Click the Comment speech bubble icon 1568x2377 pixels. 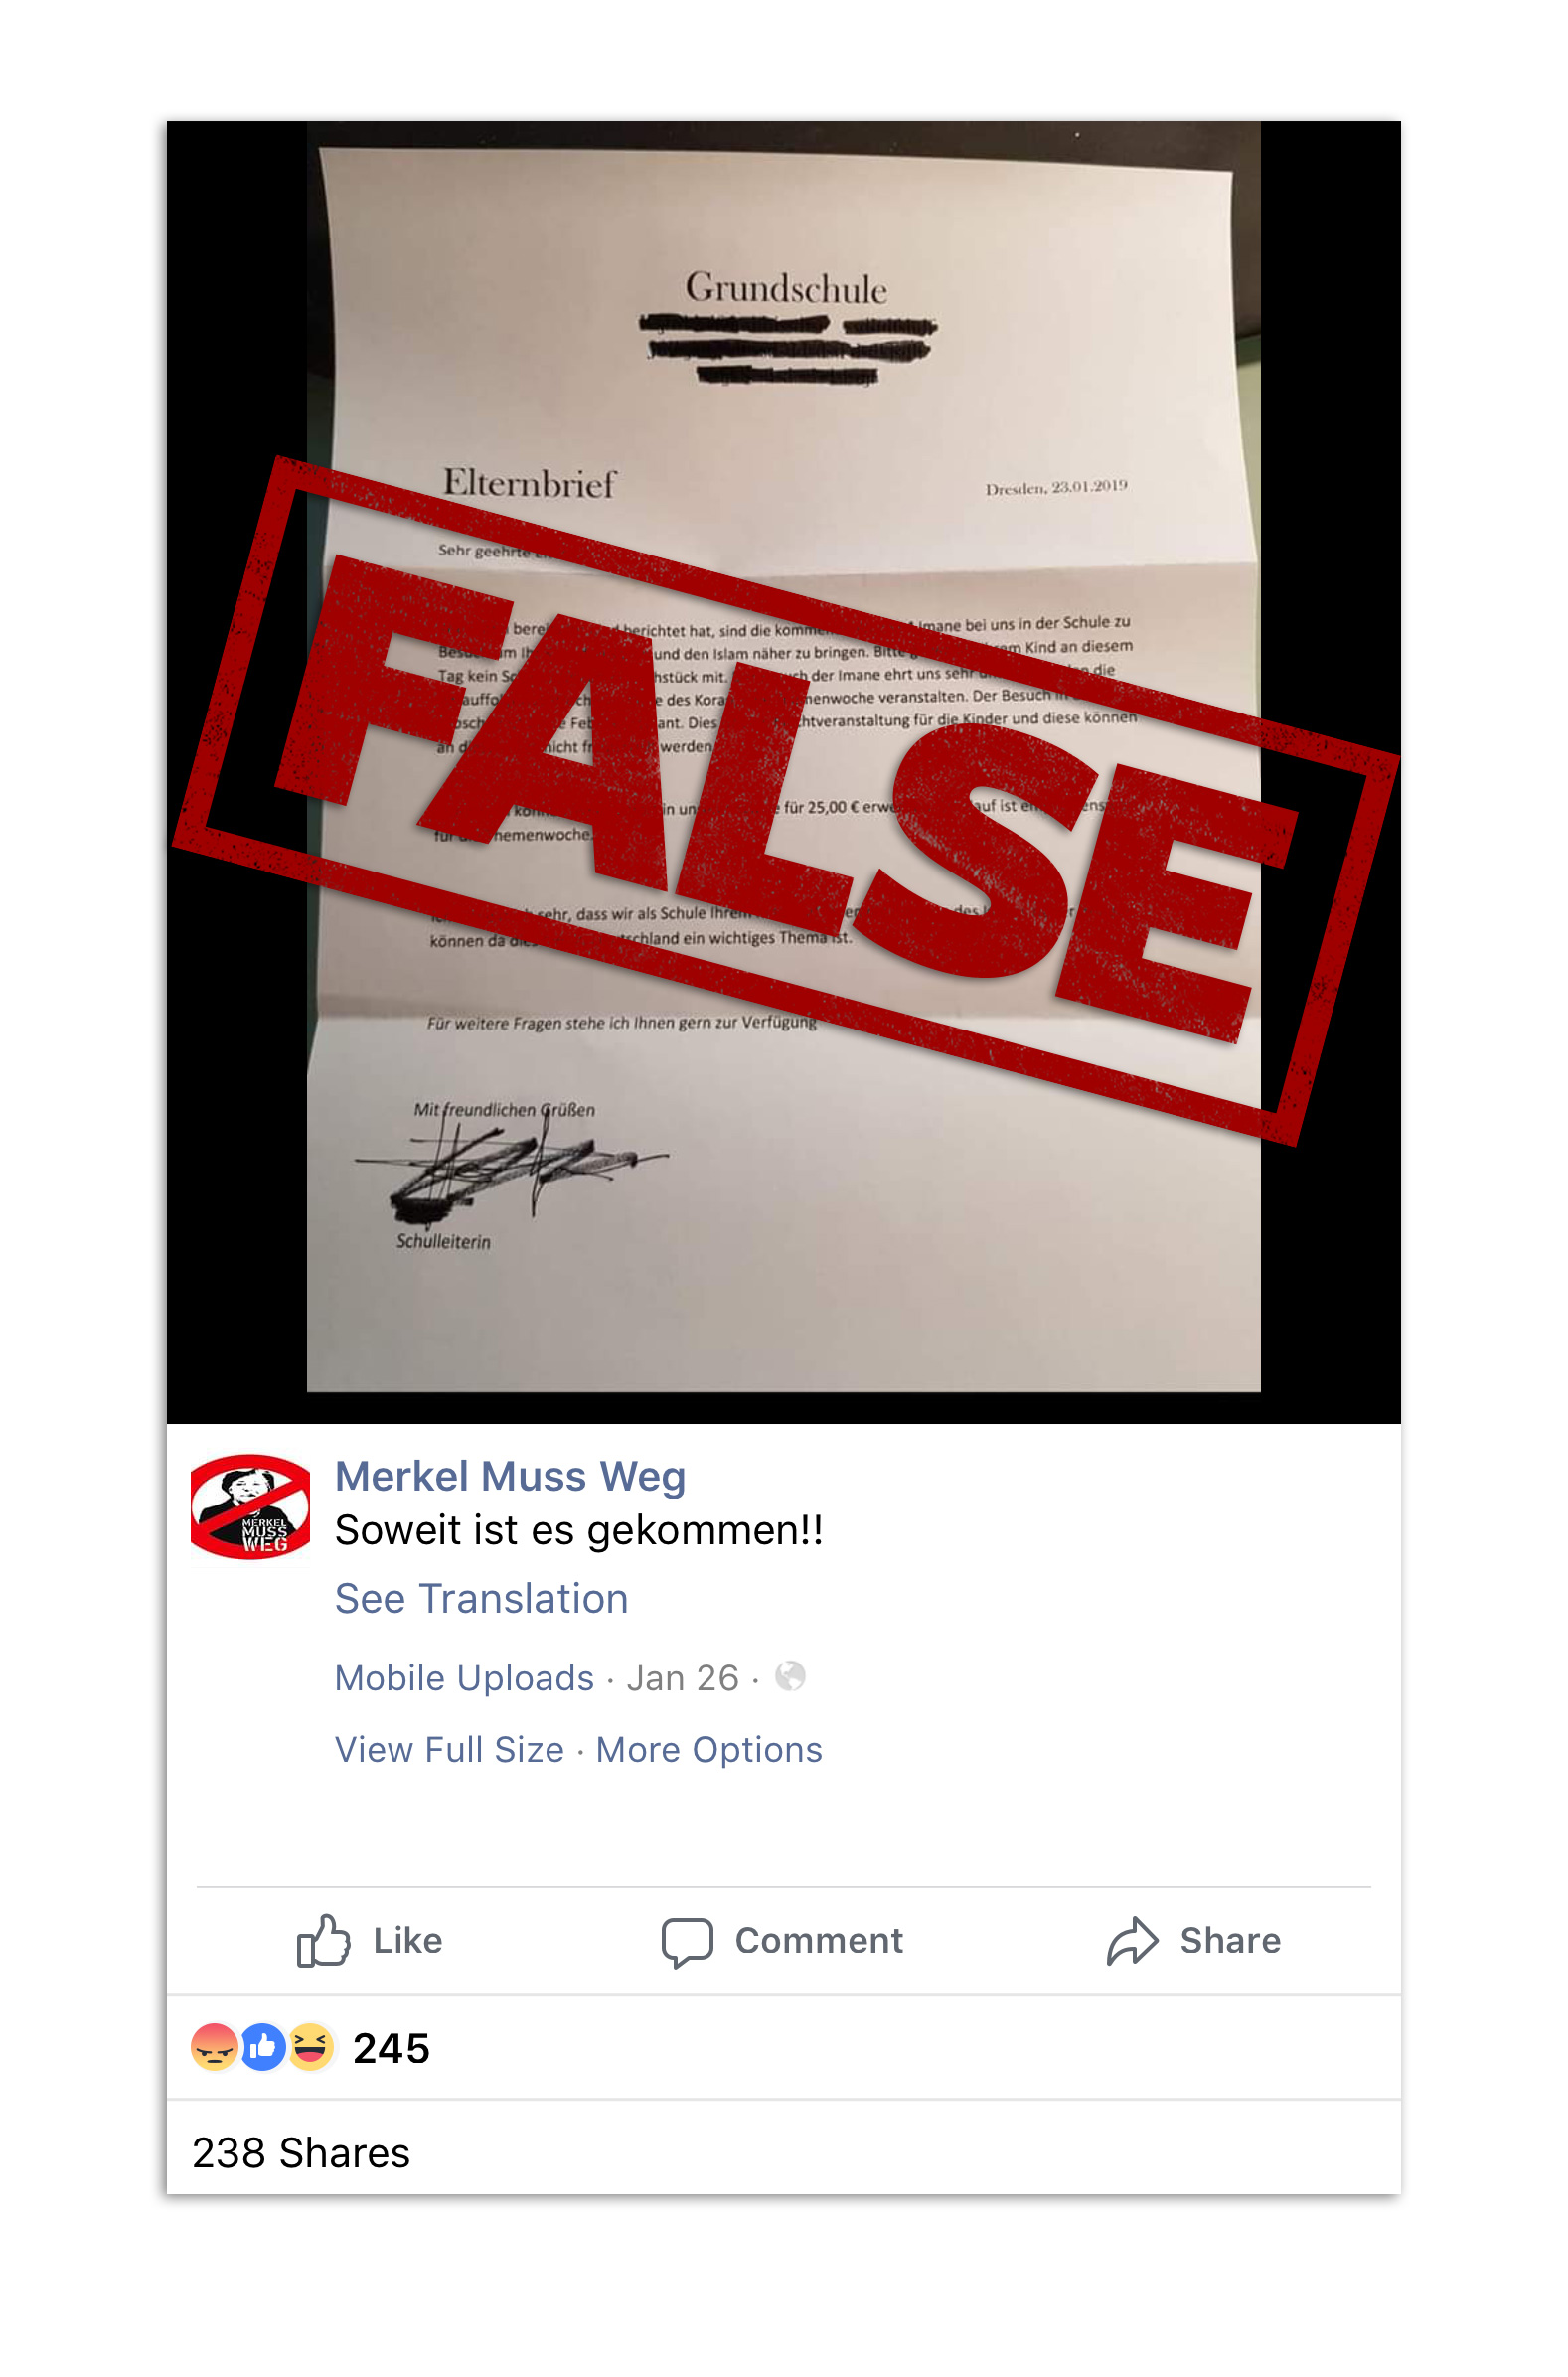click(x=687, y=1942)
